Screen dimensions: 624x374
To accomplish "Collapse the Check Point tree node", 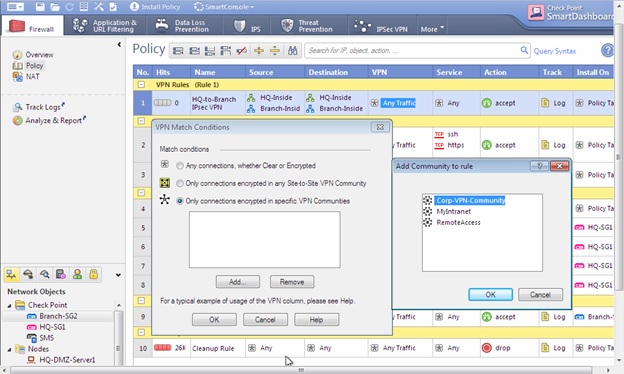I will pyautogui.click(x=9, y=305).
